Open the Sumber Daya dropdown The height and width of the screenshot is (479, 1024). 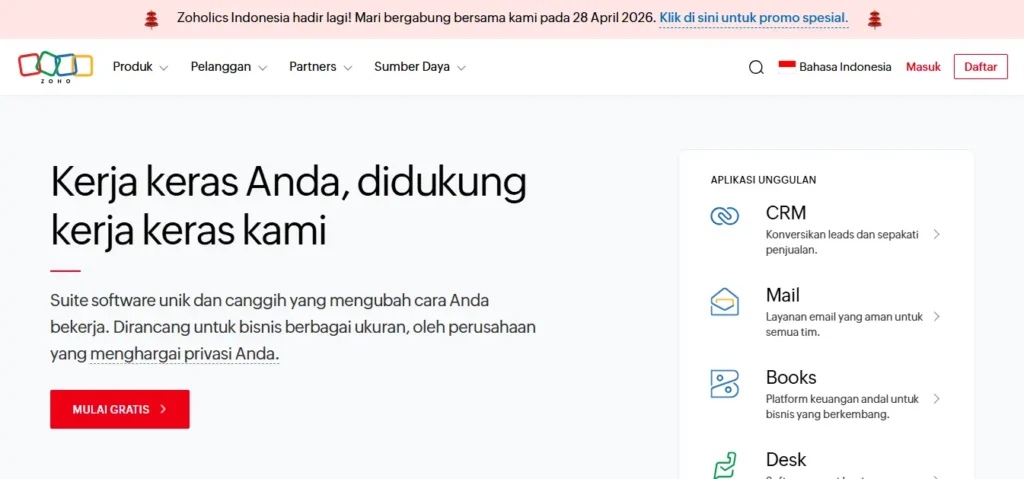(x=419, y=67)
